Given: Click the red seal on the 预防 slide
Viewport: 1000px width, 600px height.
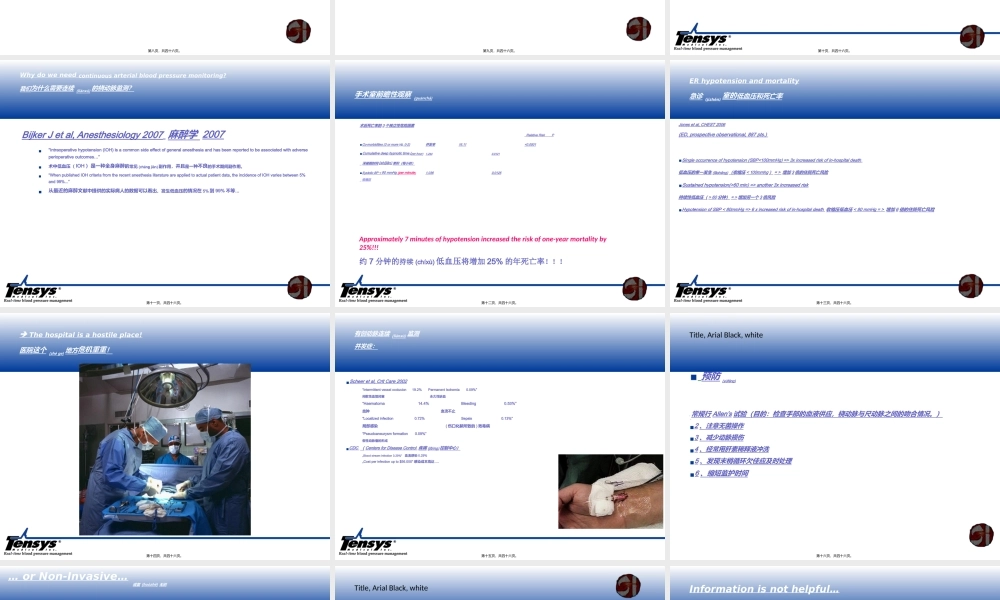Looking at the screenshot, I should point(981,535).
